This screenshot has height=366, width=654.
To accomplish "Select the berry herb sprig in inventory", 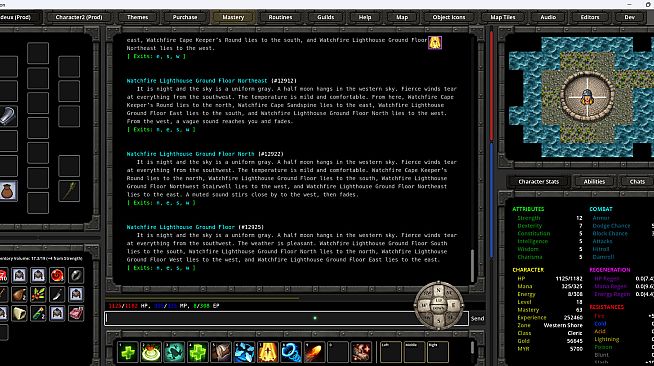I will (x=38, y=294).
